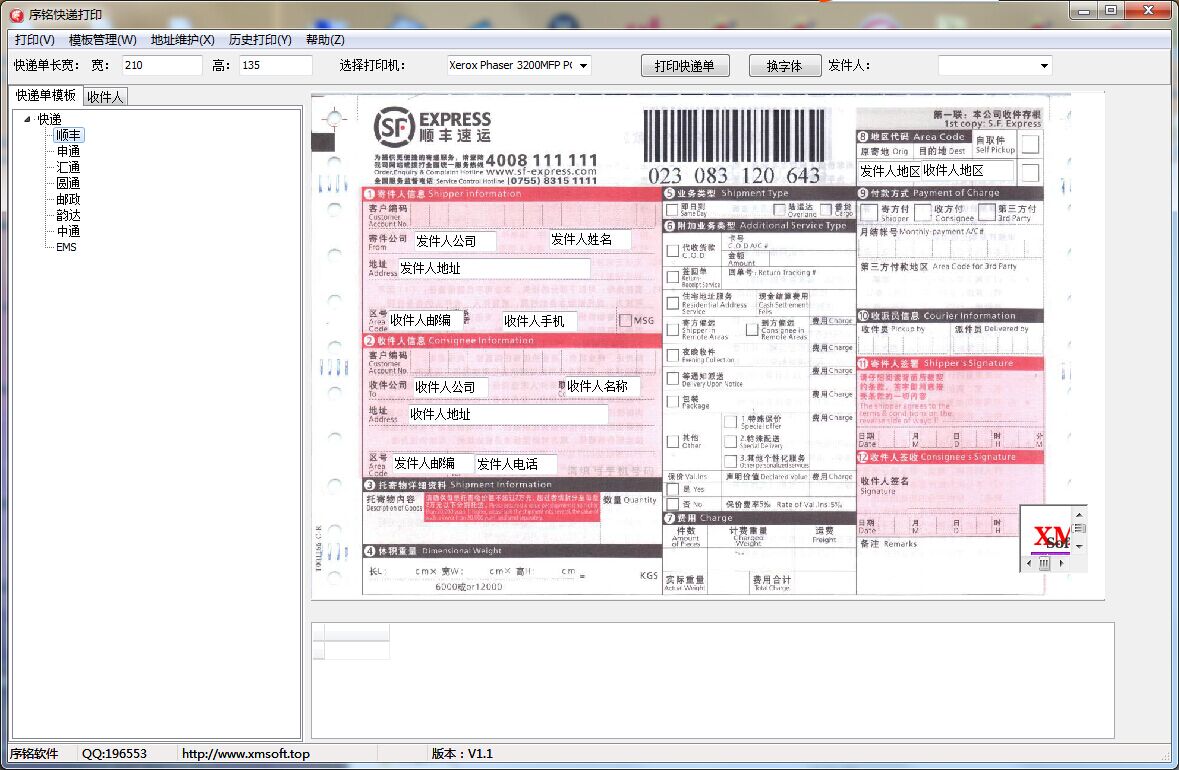Screen dimensions: 1179x770
Task: Minimize the 序铭快递打印 window
Action: tap(1084, 11)
